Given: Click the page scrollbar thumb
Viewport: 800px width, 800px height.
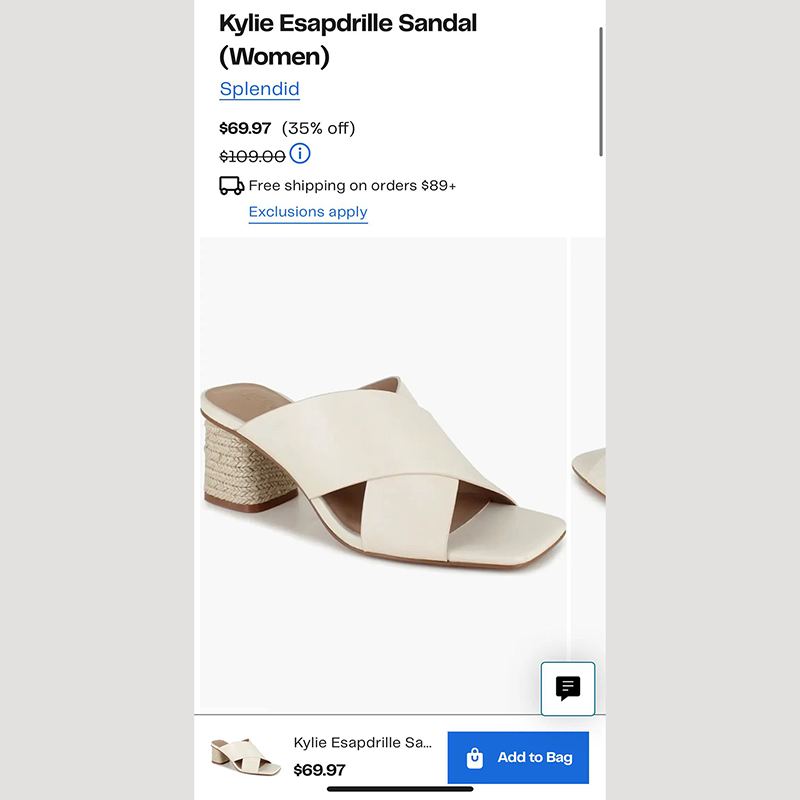Looking at the screenshot, I should point(601,90).
